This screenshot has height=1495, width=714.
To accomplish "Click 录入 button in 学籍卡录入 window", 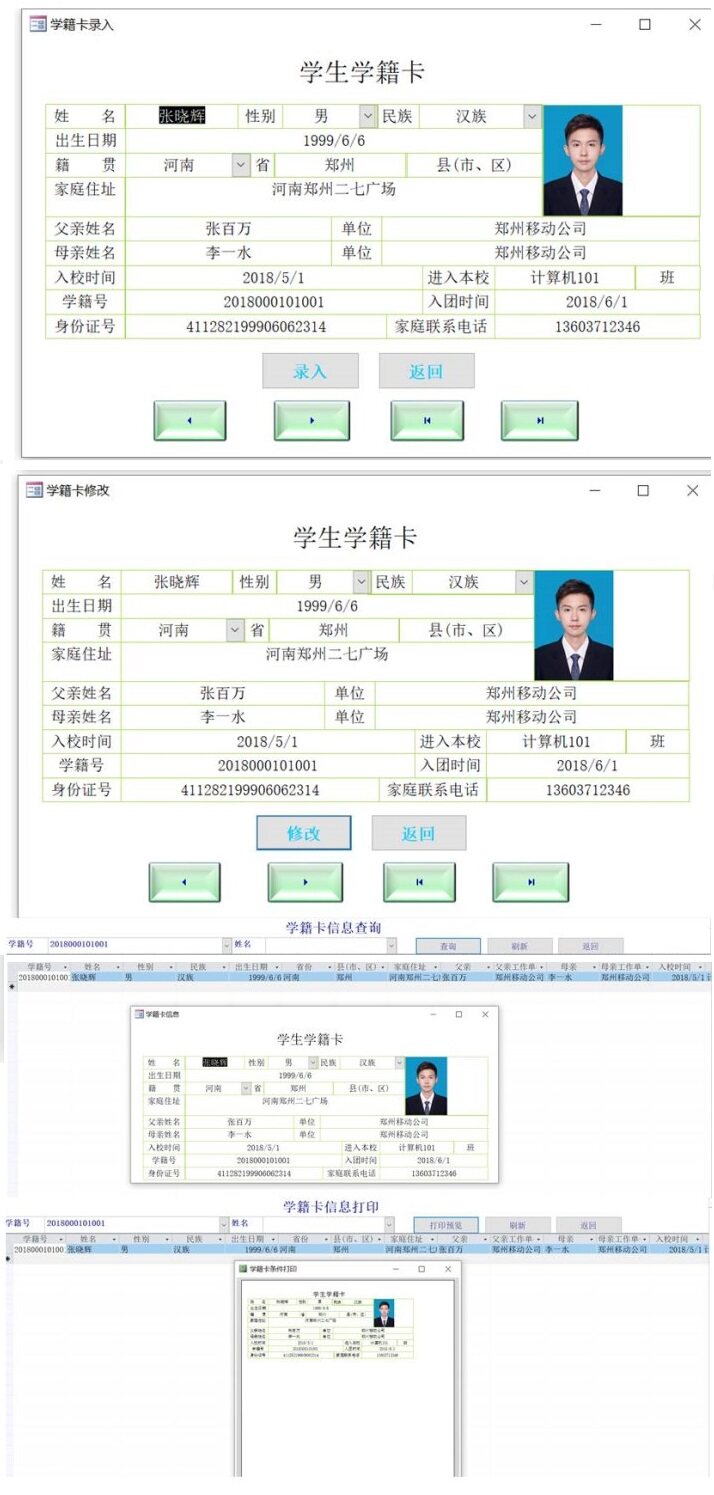I will [310, 371].
